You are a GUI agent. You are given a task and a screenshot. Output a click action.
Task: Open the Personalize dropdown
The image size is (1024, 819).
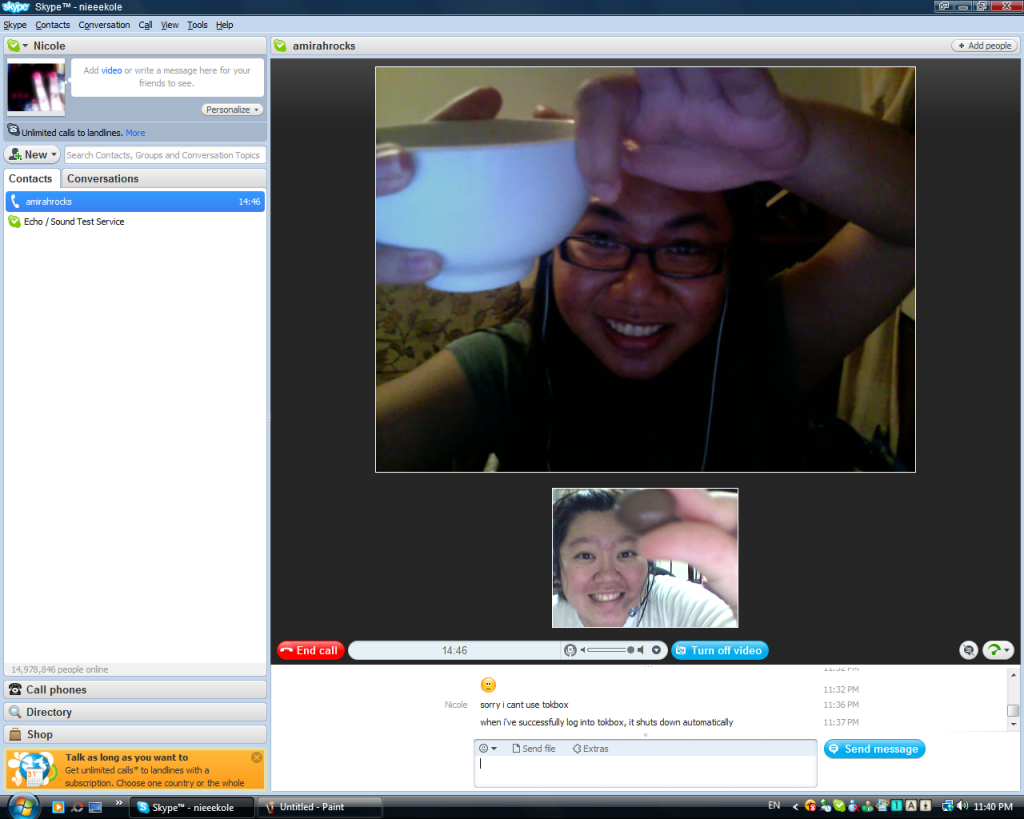[232, 110]
